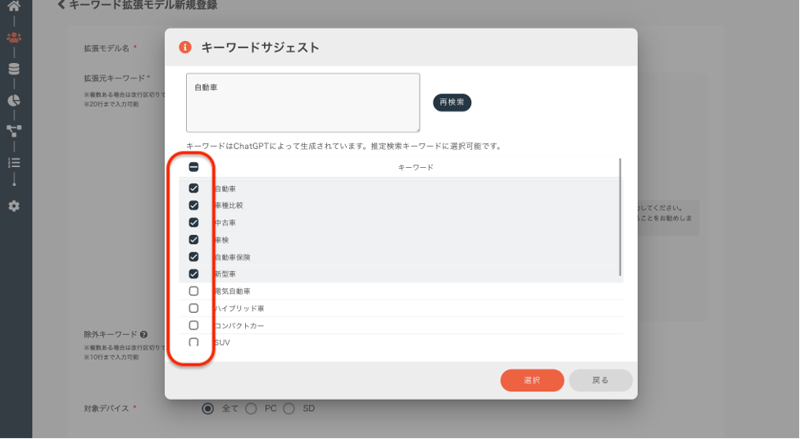Uncheck the 車種比較 keyword checkbox

(193, 205)
